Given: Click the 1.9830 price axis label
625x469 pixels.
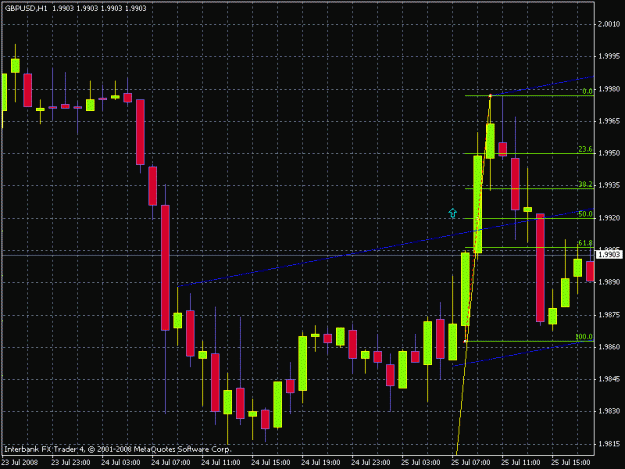Looking at the screenshot, I should click(x=609, y=411).
